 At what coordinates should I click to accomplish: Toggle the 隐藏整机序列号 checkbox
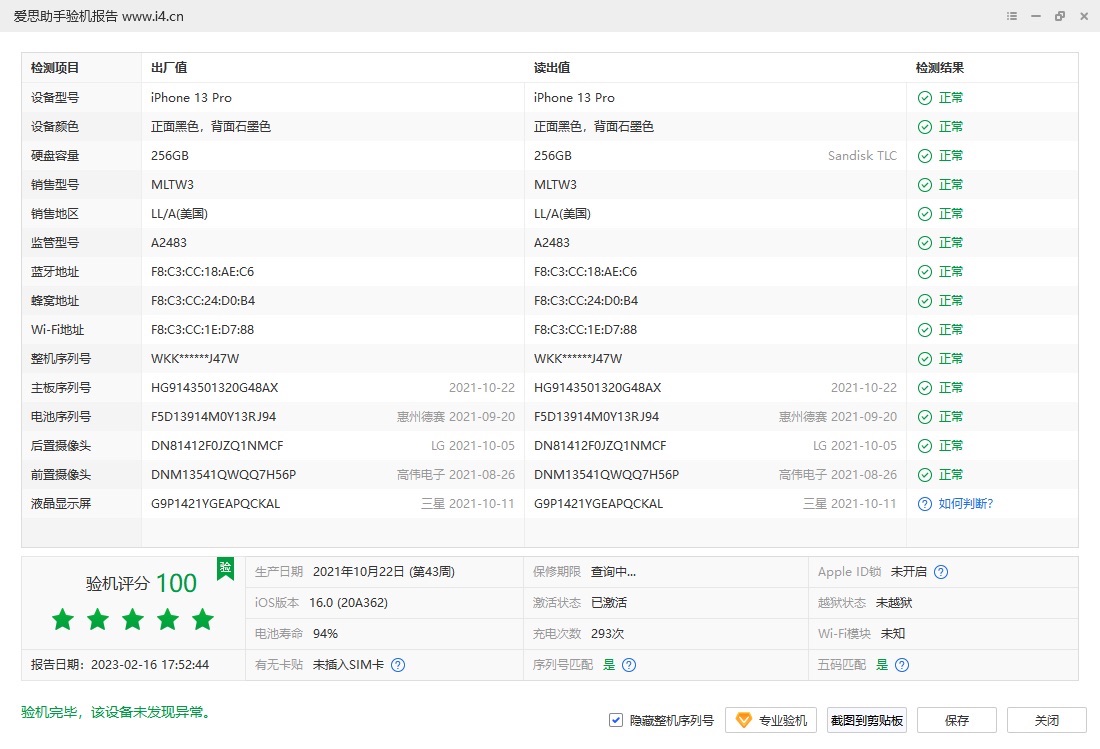point(616,720)
